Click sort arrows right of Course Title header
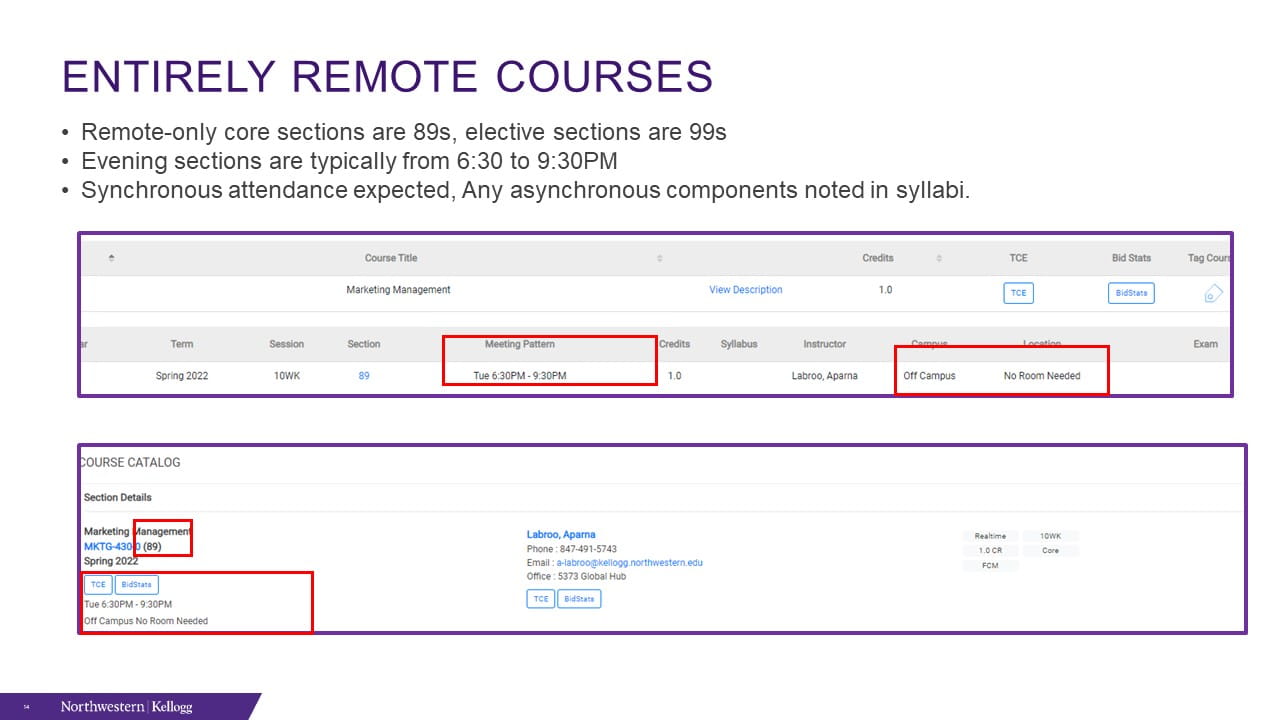 [659, 258]
